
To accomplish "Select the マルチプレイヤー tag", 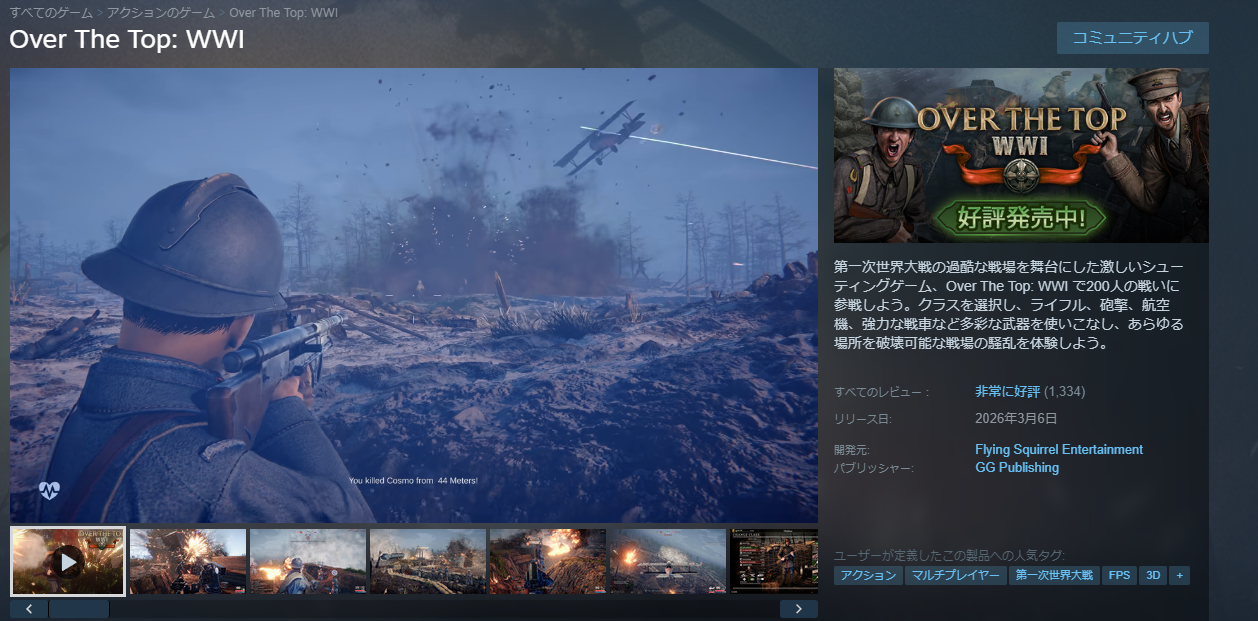I will (x=955, y=575).
